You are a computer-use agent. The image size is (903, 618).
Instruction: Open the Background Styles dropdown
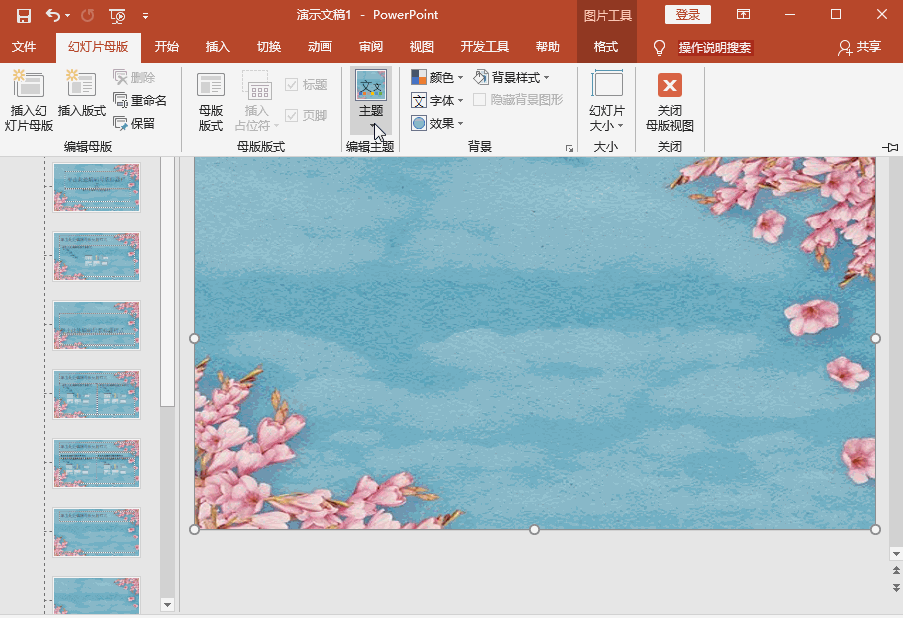511,77
